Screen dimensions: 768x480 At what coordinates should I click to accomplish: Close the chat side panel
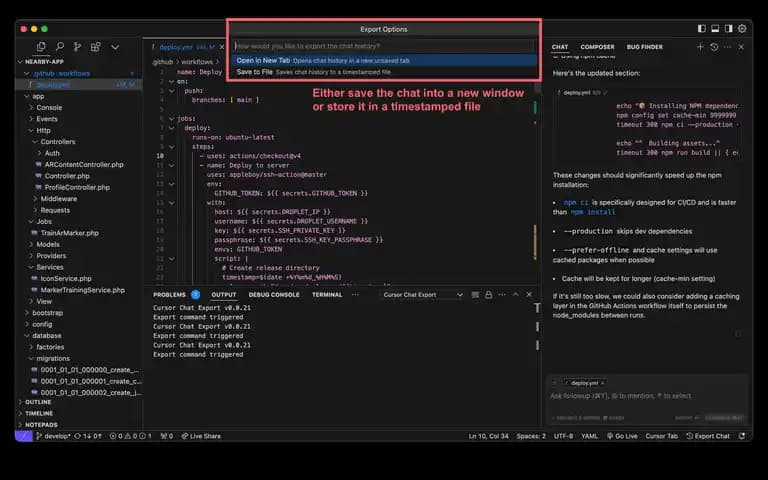coord(741,47)
